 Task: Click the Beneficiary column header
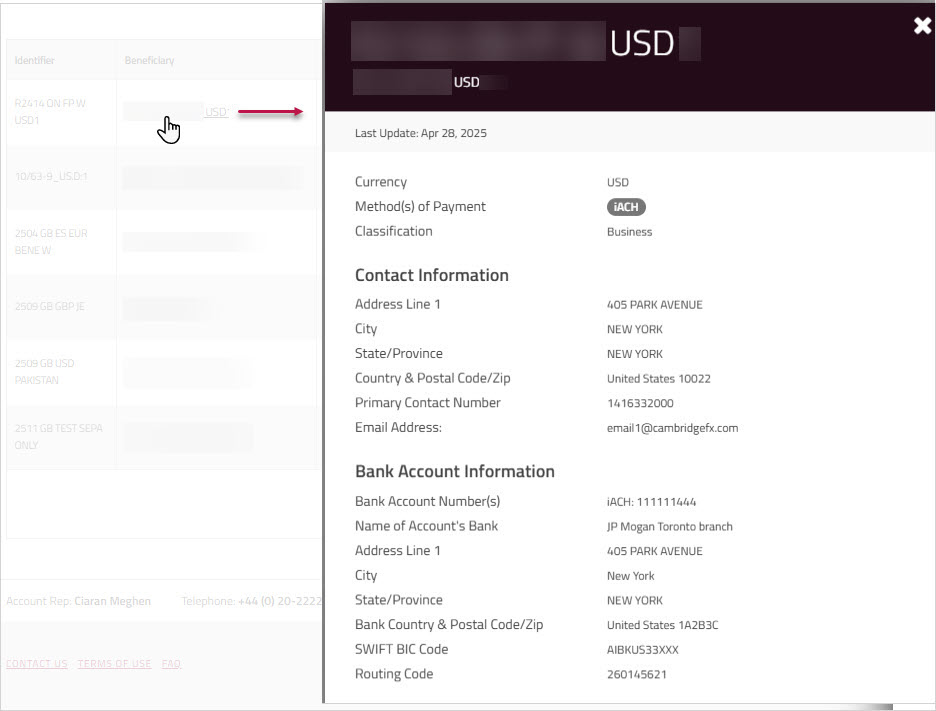tap(150, 60)
